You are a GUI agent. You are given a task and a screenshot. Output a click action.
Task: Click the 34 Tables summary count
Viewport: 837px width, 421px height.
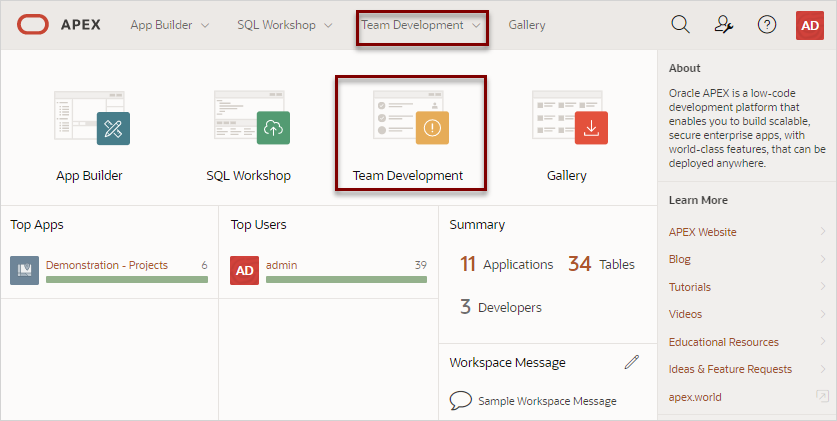(x=602, y=264)
